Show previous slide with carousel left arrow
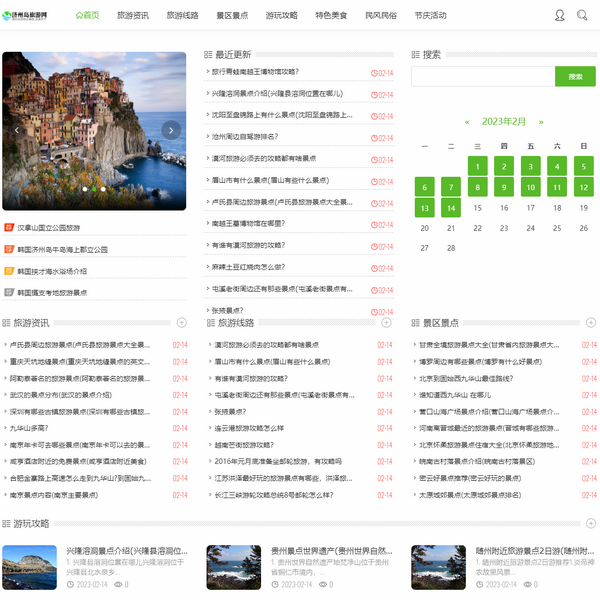Viewport: 600px width, 600px height. 16,129
